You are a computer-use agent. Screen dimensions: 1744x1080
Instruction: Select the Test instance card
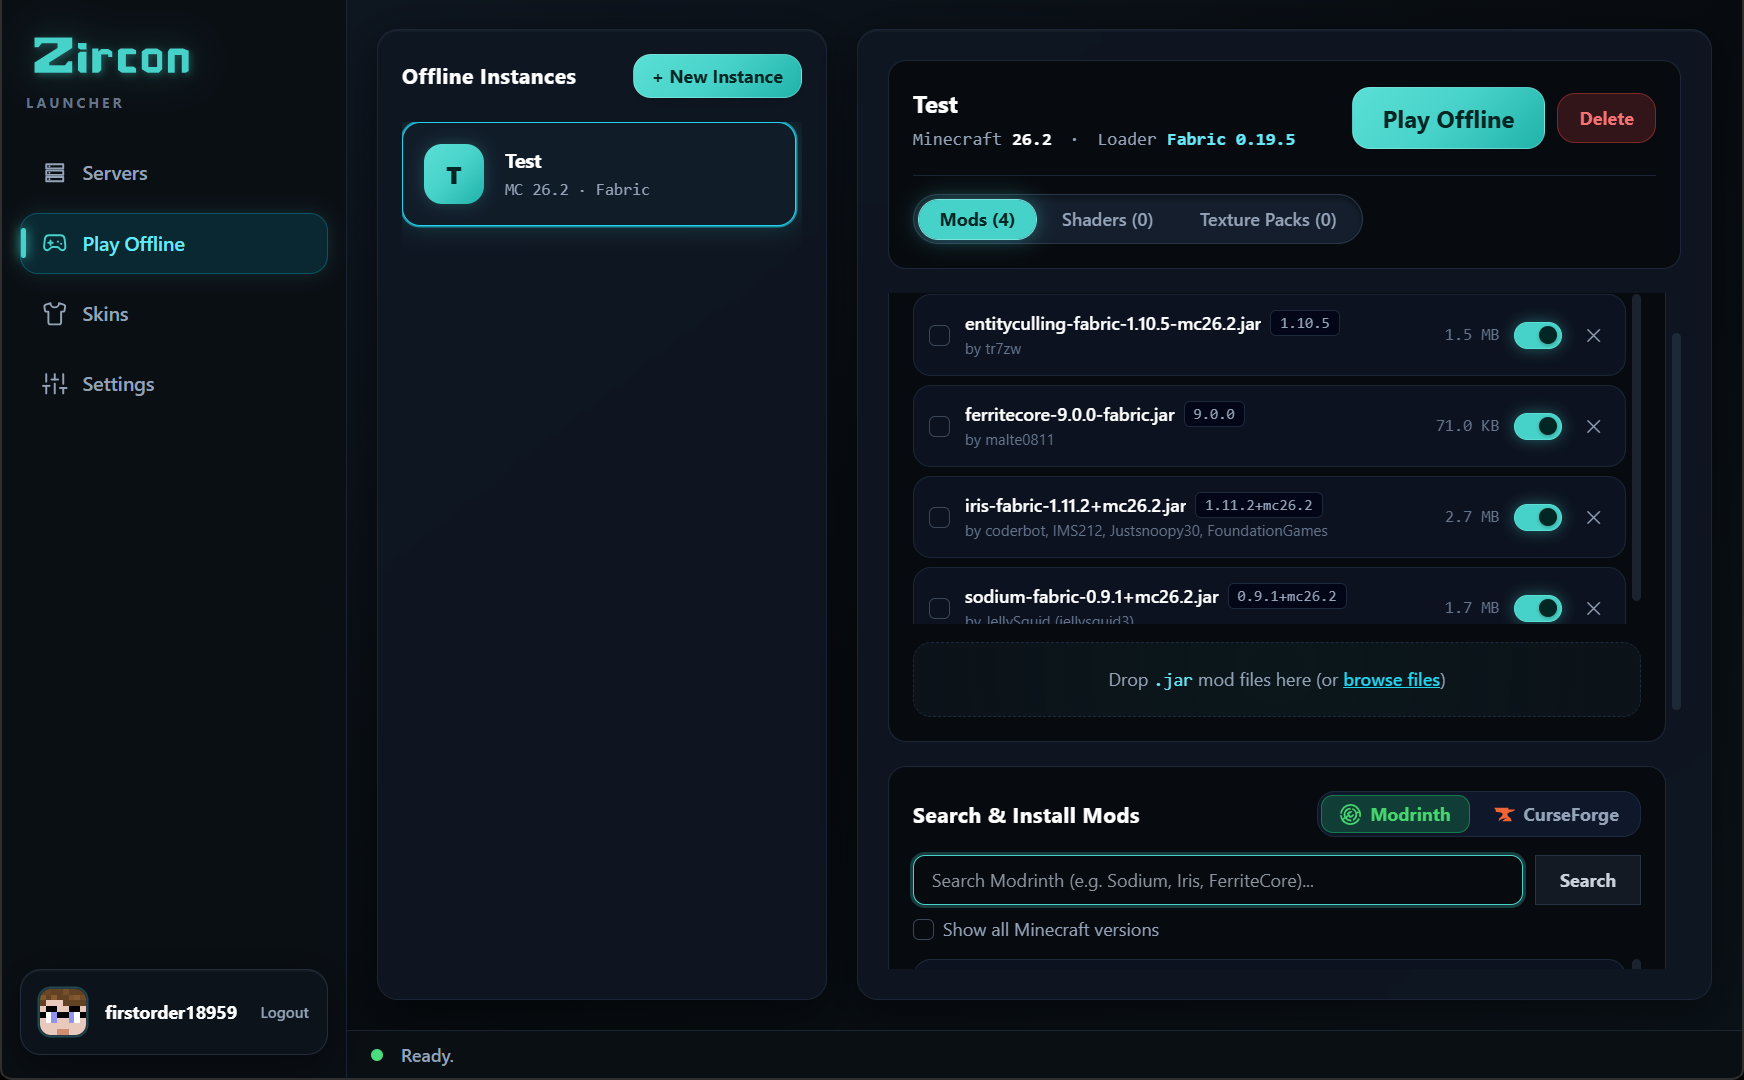click(x=599, y=174)
